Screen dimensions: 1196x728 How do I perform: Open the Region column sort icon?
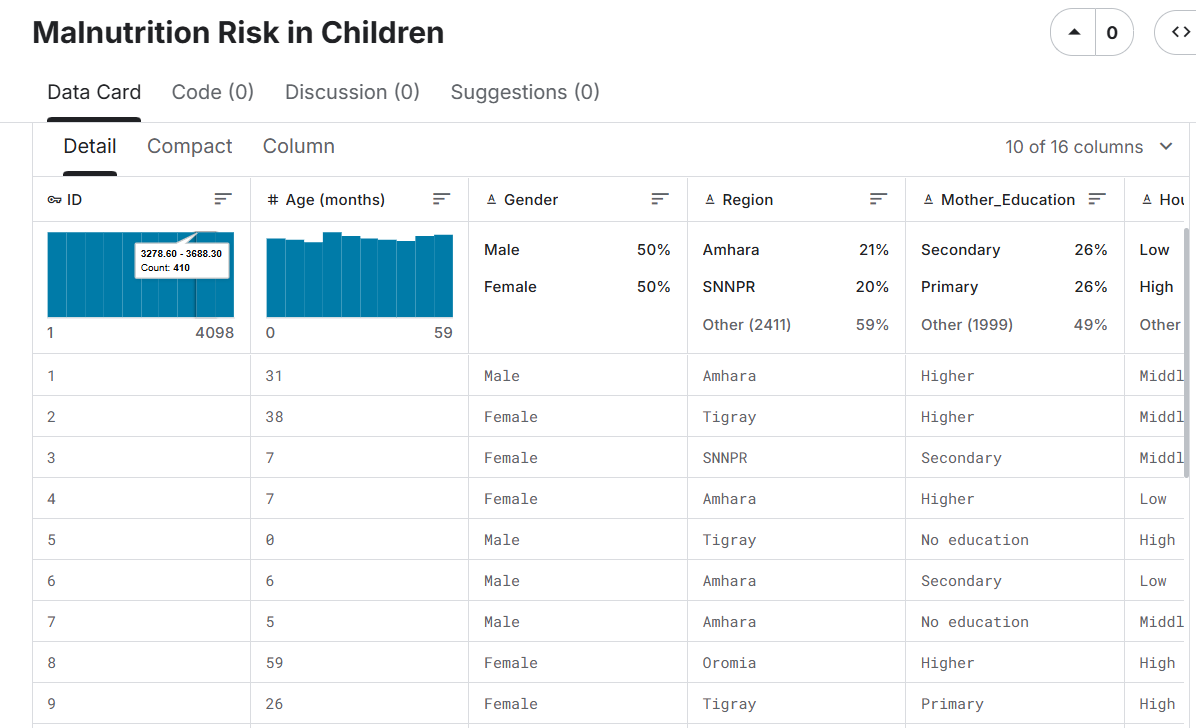pos(878,199)
